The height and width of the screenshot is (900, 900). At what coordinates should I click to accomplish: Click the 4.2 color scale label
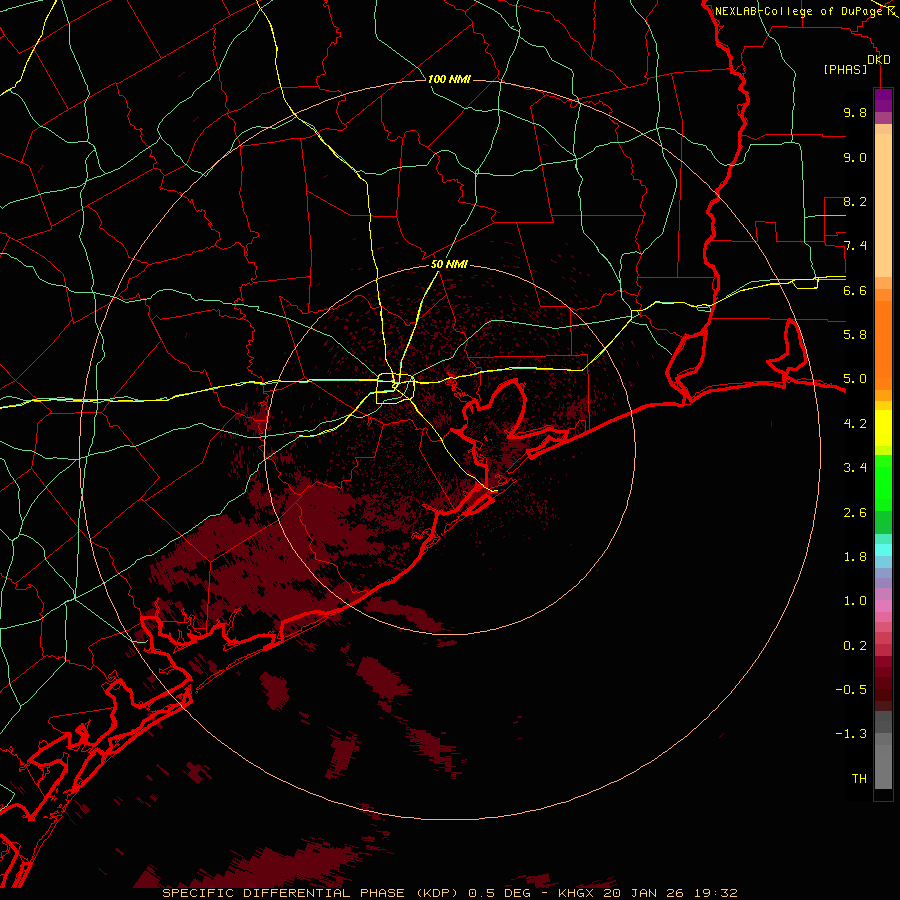coord(855,424)
